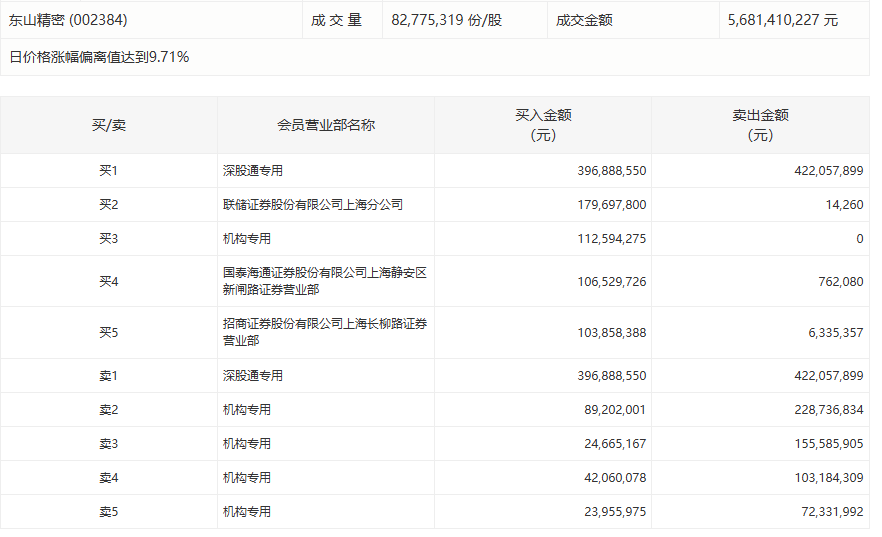Image resolution: width=882 pixels, height=537 pixels.
Task: Click the turnover value 5,681,410,227 元
Action: tap(783, 20)
